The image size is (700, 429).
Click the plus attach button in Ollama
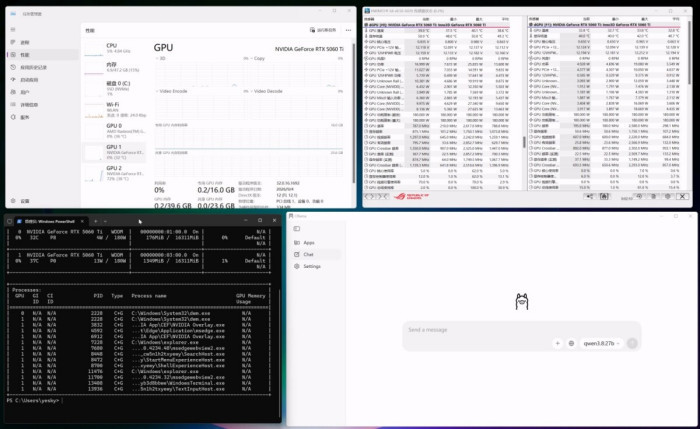[x=557, y=343]
